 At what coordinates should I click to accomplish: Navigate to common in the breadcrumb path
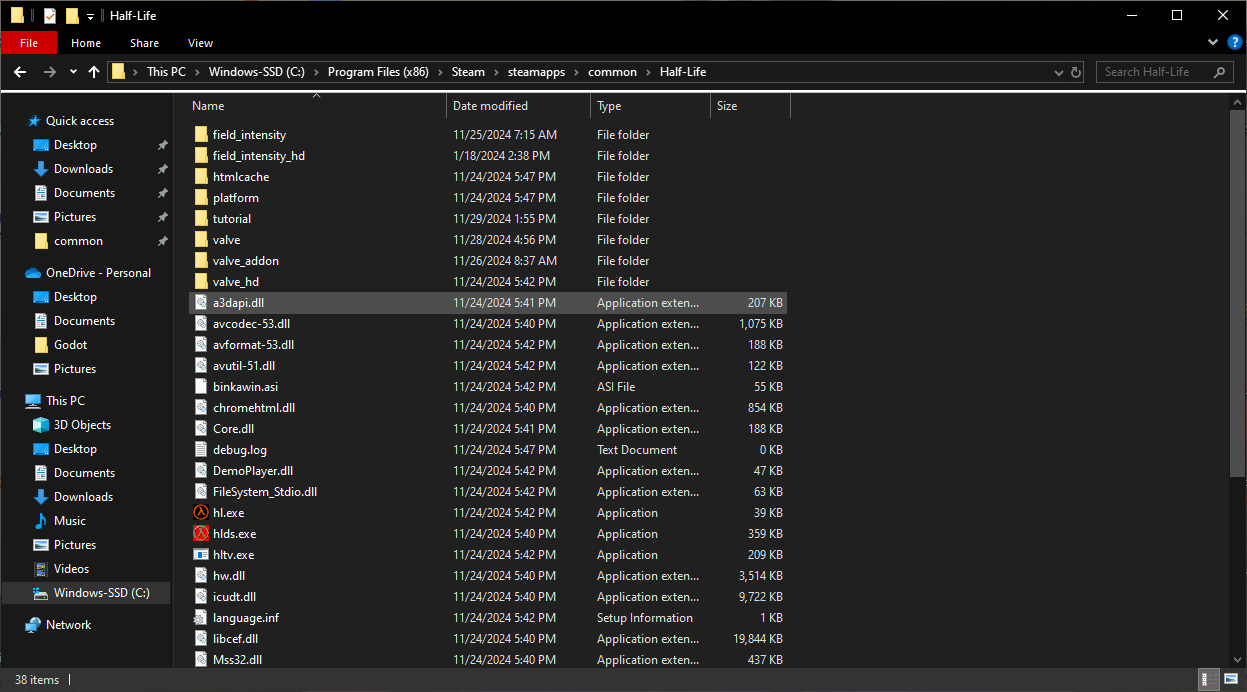pyautogui.click(x=612, y=72)
